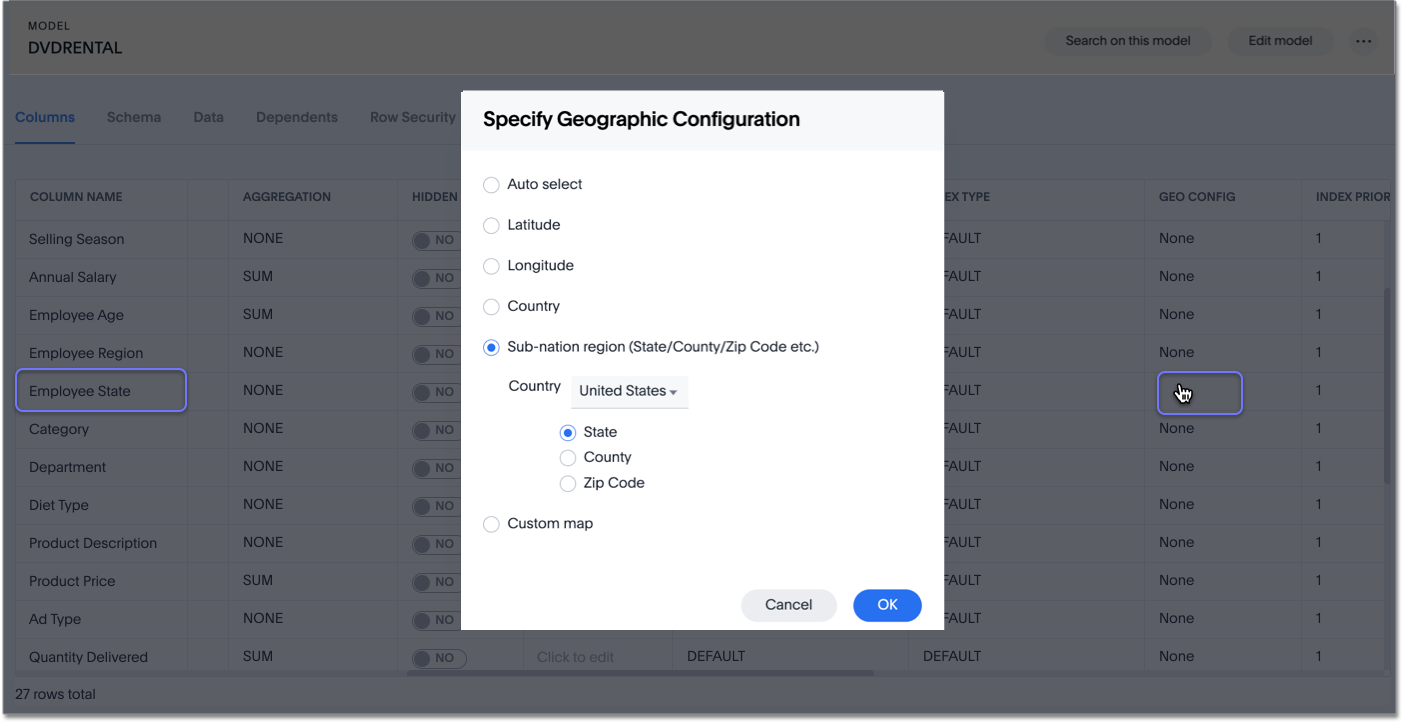Click Search on this model
The width and height of the screenshot is (1403, 723).
(x=1128, y=41)
